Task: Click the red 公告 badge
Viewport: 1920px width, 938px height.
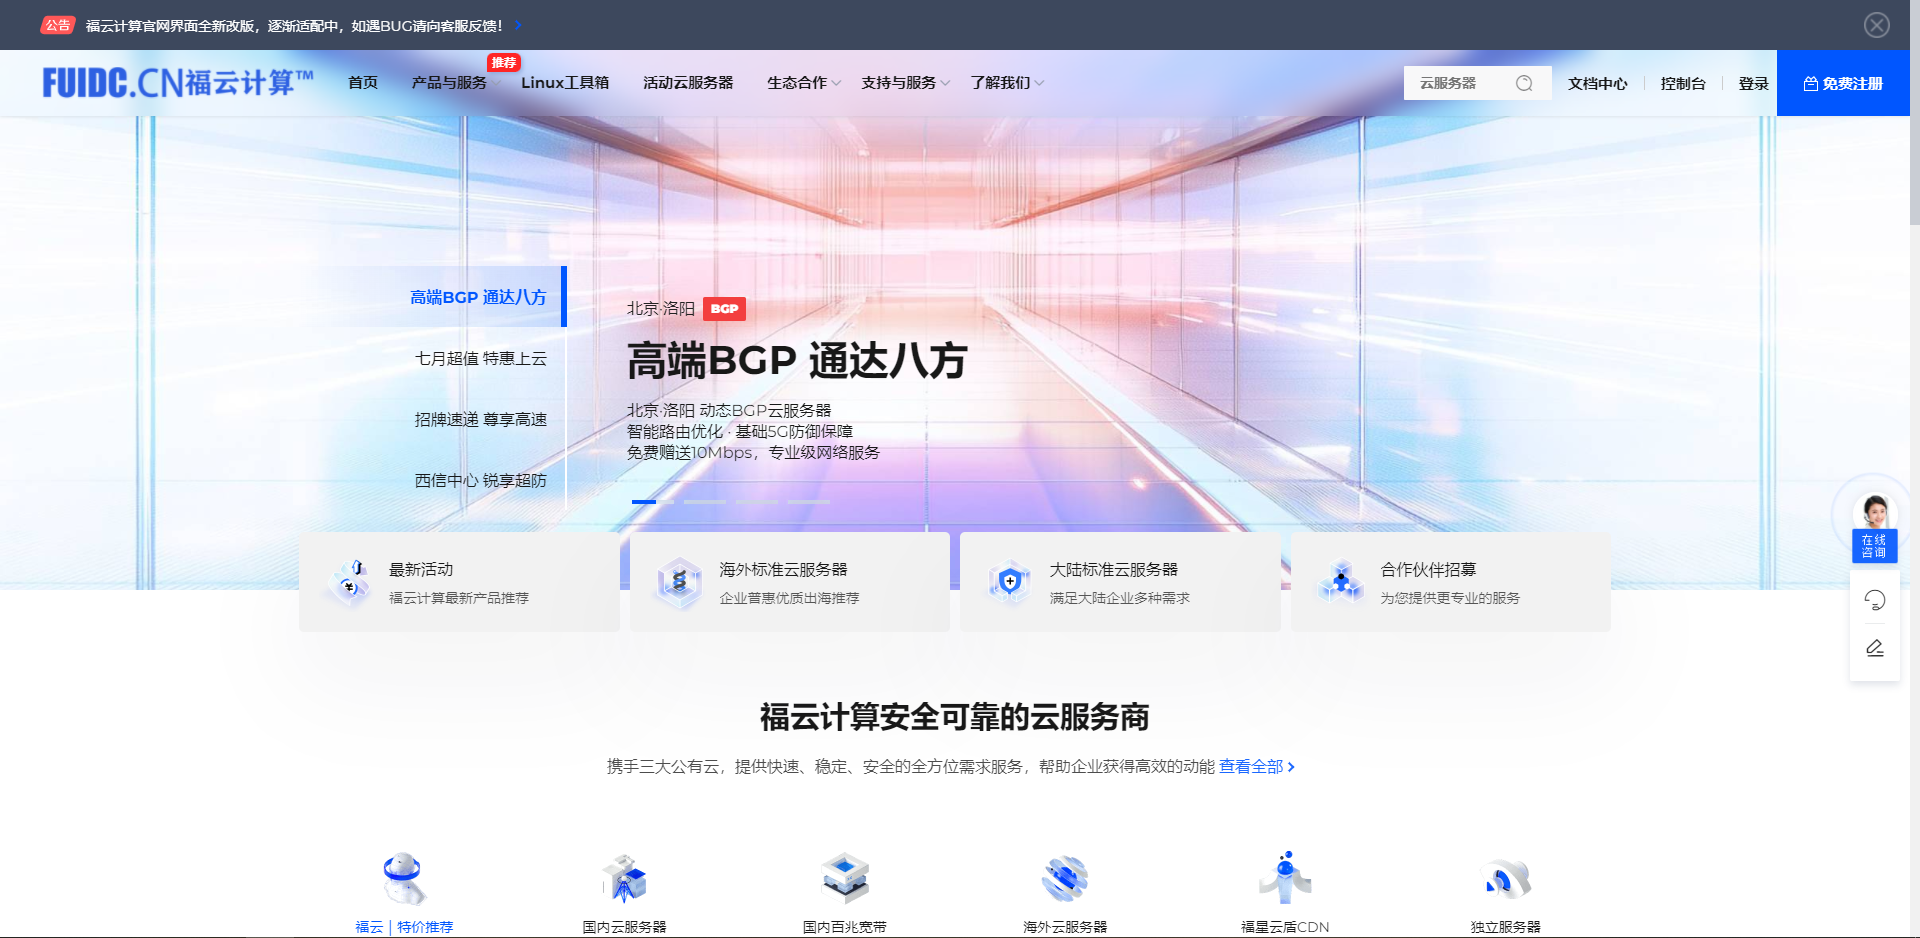Action: pos(58,25)
